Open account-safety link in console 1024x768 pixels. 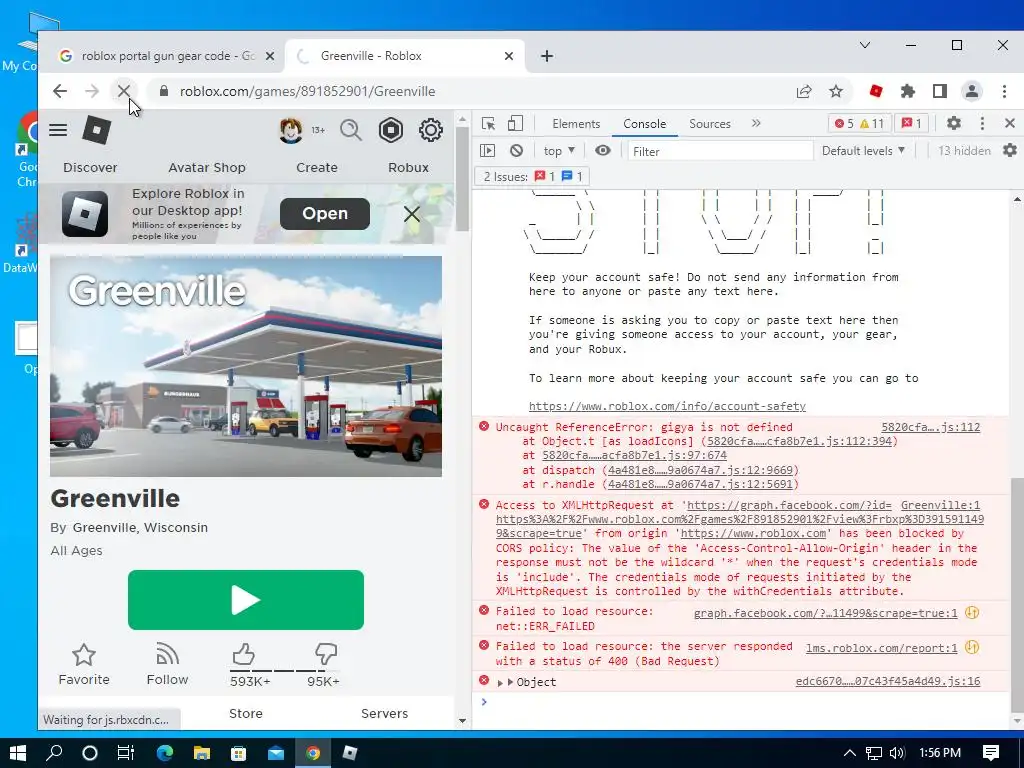click(x=667, y=406)
